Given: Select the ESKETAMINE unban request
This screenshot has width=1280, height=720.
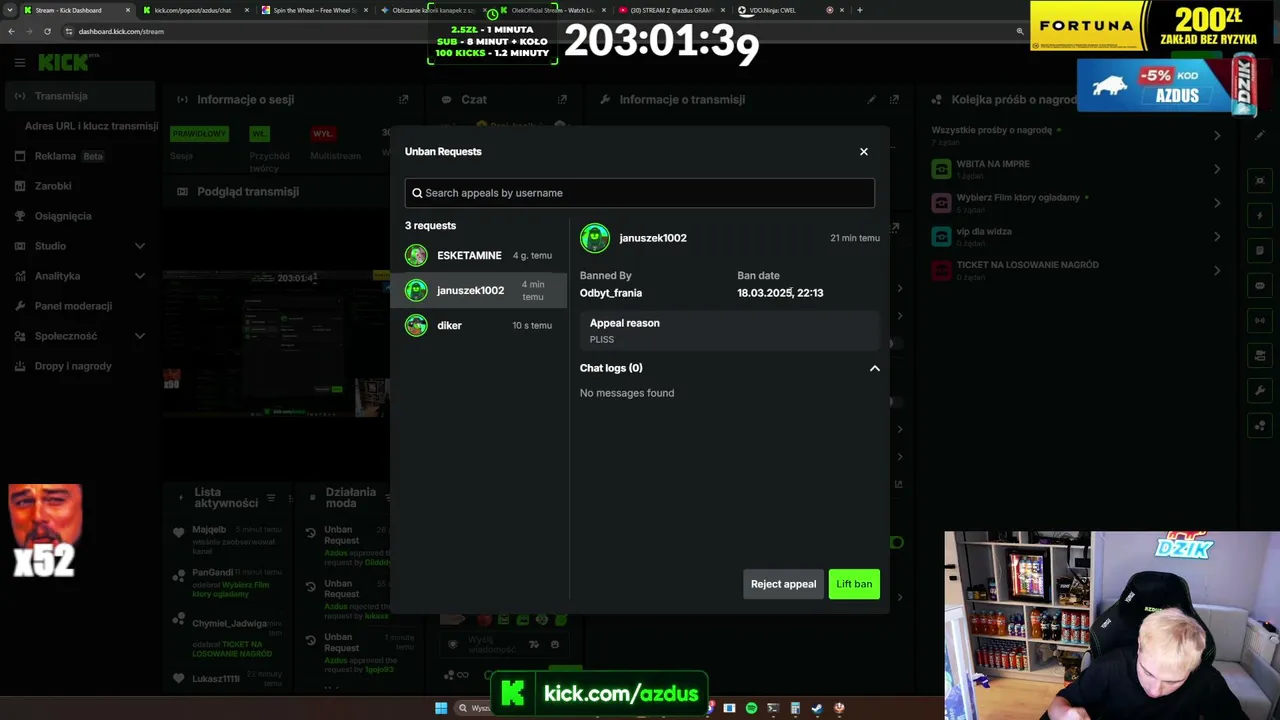Looking at the screenshot, I should tap(479, 255).
